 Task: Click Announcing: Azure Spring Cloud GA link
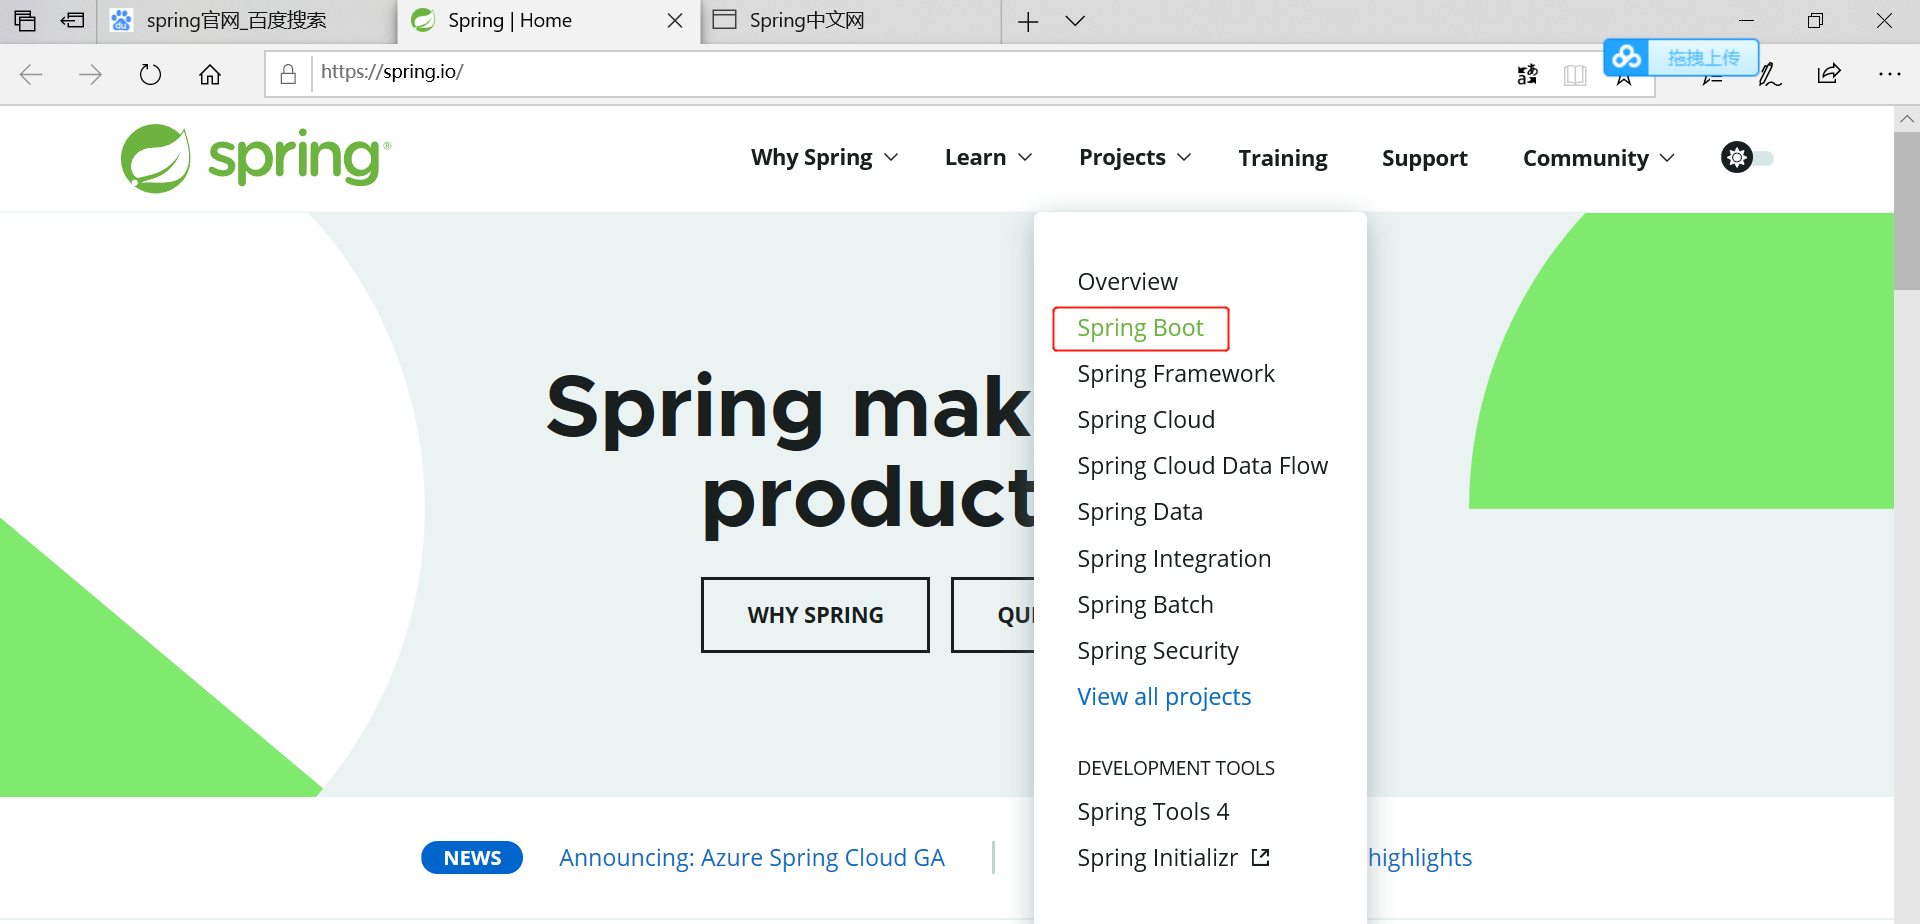tap(752, 858)
